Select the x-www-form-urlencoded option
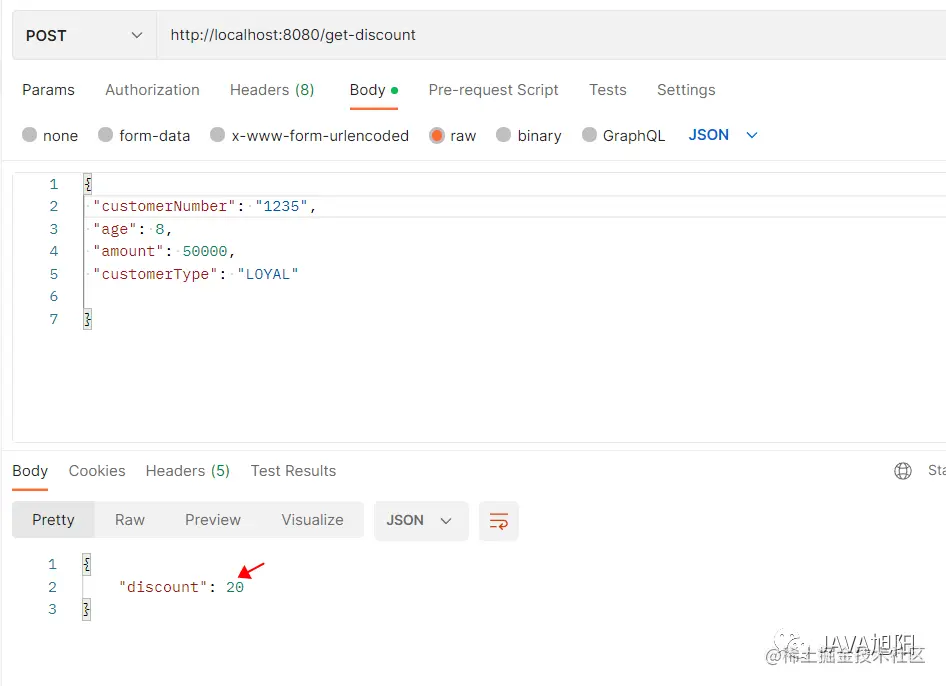 pyautogui.click(x=310, y=135)
